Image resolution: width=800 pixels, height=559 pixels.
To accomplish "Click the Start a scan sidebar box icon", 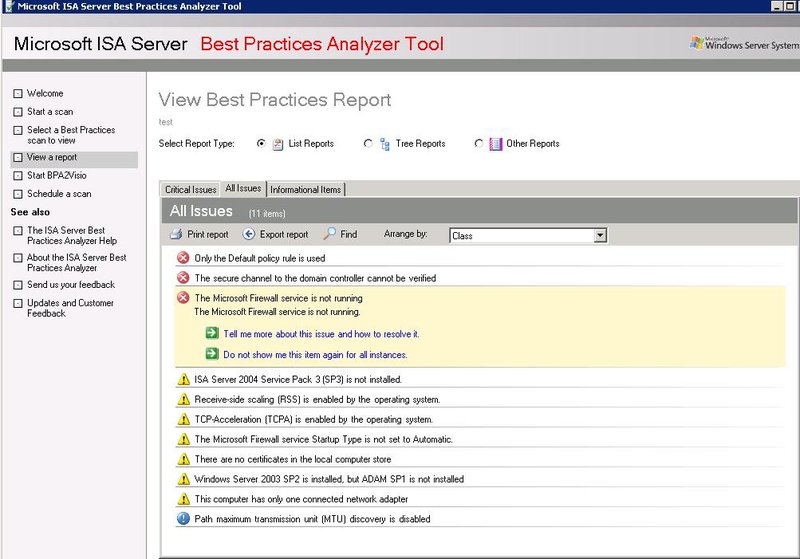I will pos(18,112).
